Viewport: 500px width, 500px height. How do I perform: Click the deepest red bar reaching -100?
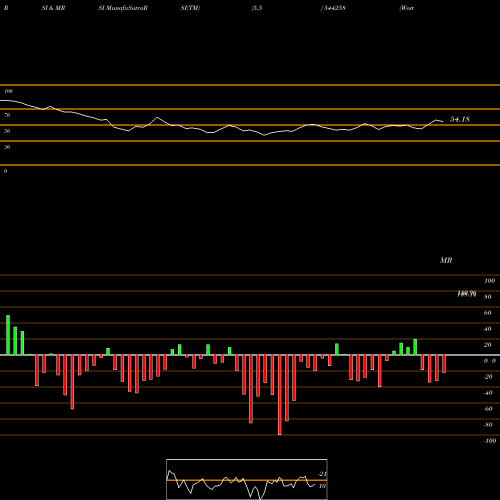tap(280, 395)
